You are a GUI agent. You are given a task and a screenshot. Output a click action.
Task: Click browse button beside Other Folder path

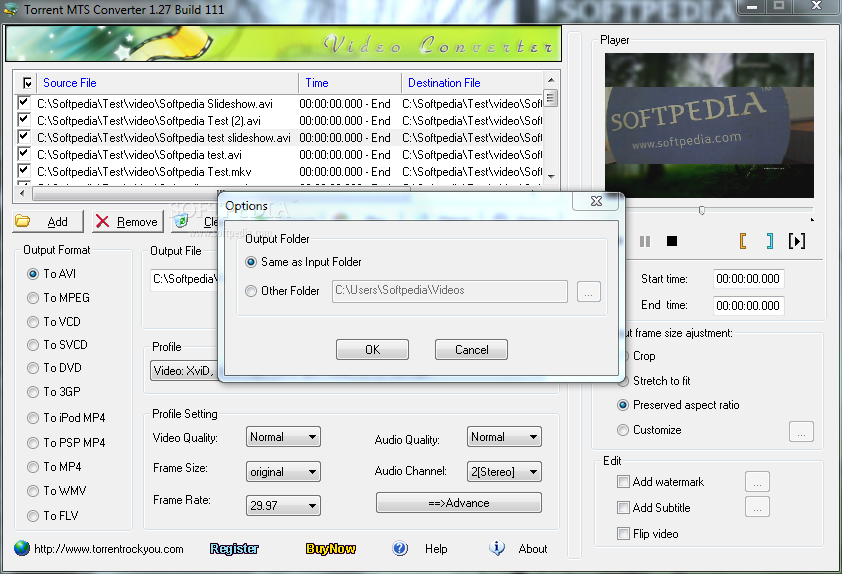click(x=589, y=292)
